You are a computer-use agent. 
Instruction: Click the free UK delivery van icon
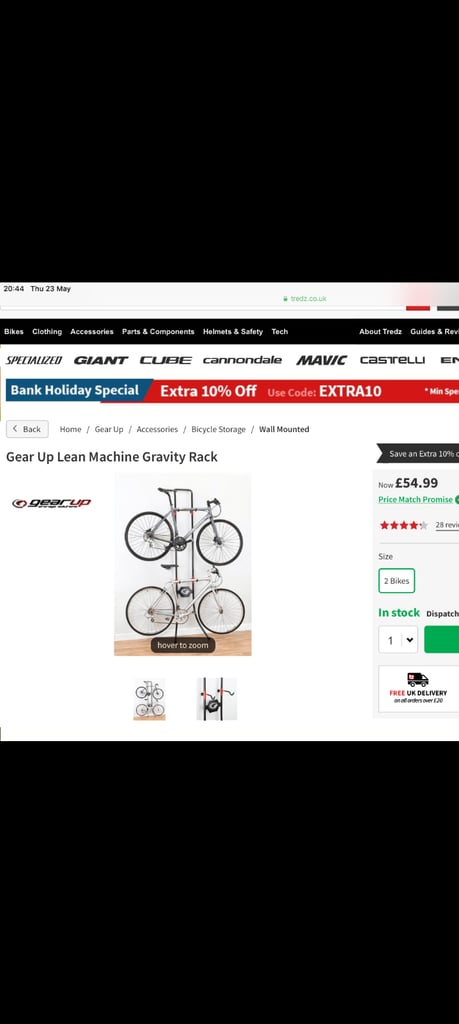(418, 679)
